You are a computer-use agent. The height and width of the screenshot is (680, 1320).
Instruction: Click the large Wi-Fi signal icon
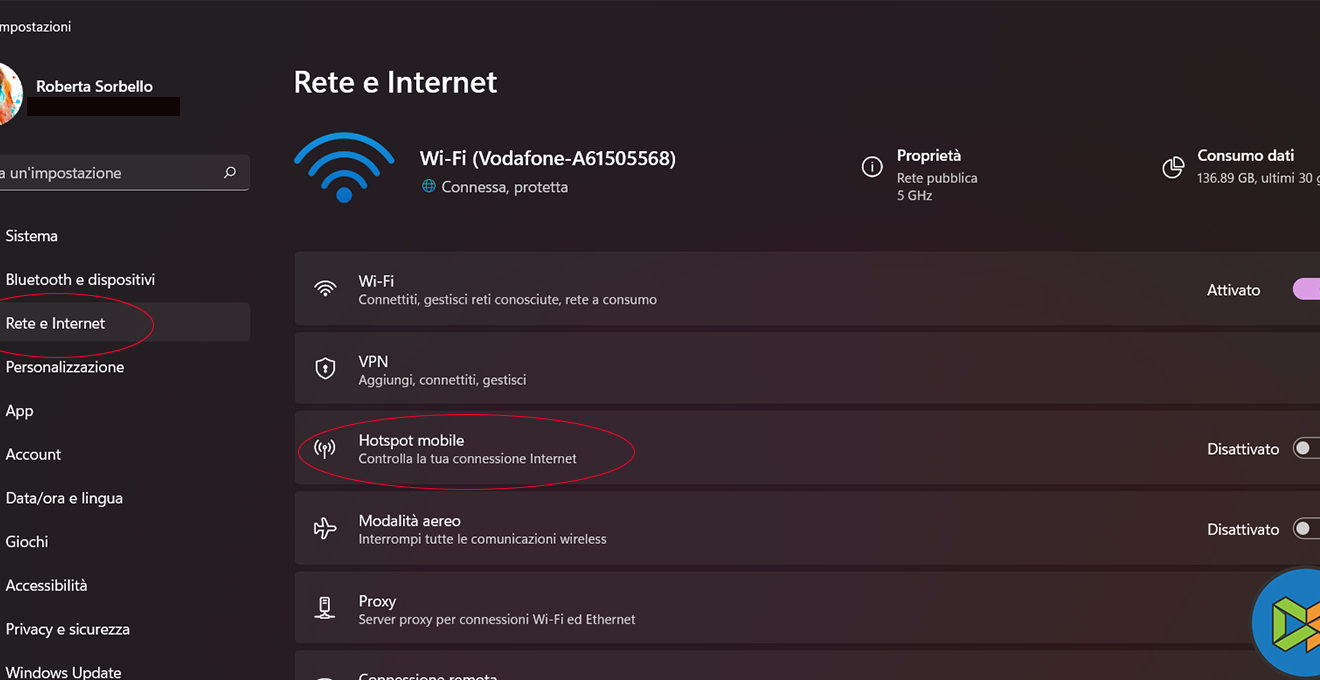point(344,168)
